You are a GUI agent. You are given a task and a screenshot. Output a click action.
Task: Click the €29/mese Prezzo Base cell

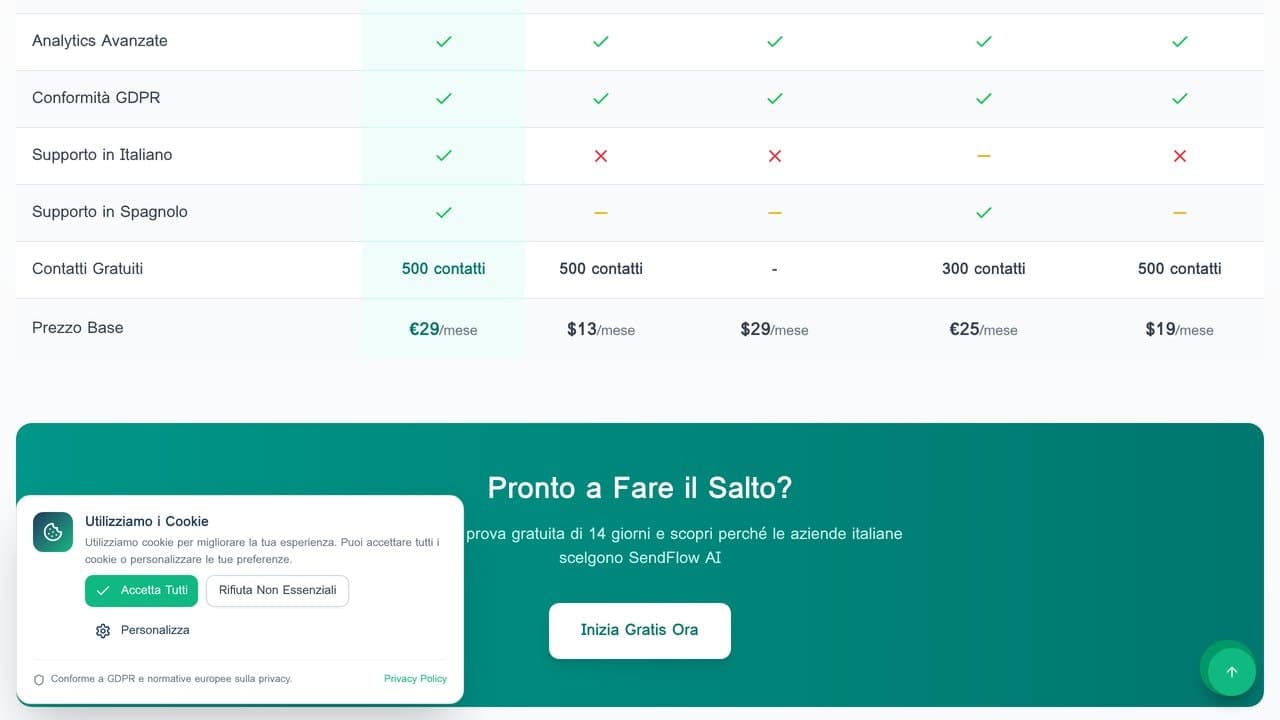point(442,328)
